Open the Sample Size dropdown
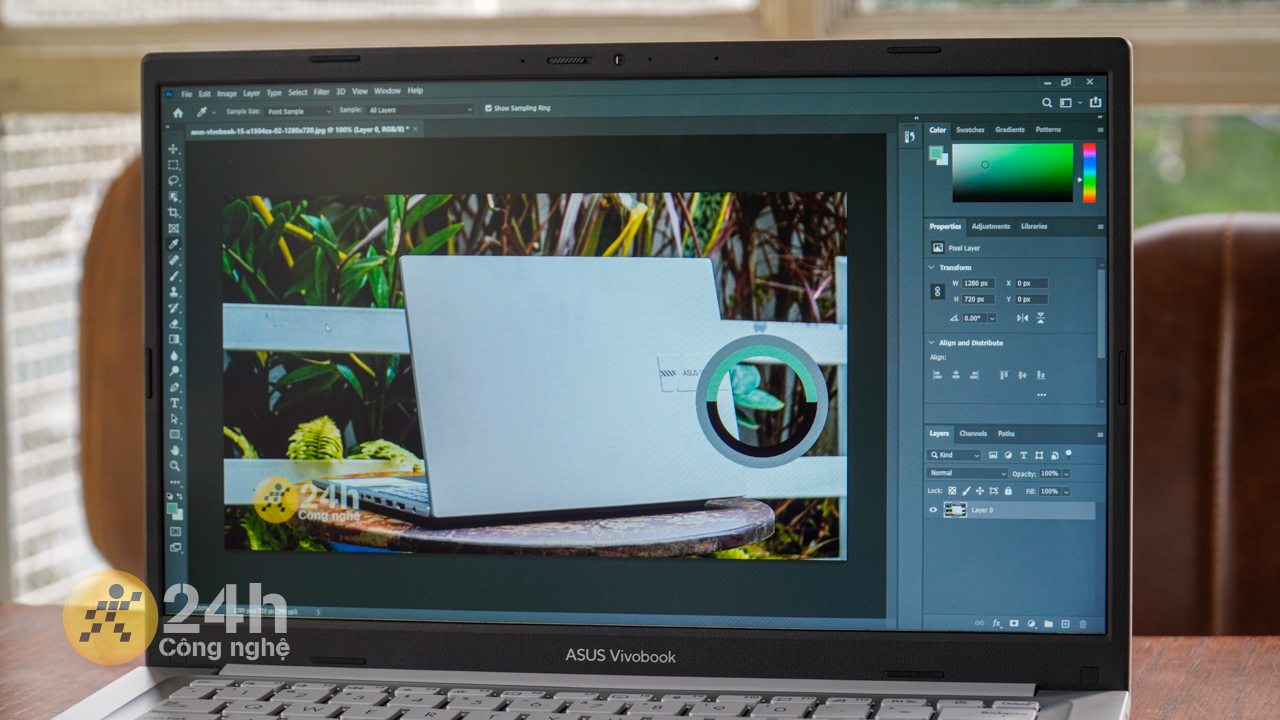Image resolution: width=1280 pixels, height=720 pixels. pyautogui.click(x=299, y=111)
